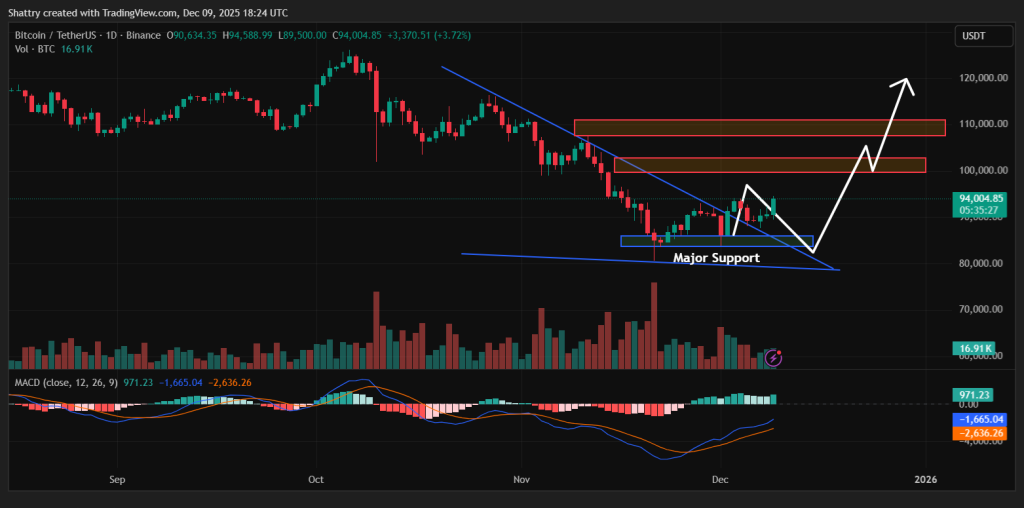The height and width of the screenshot is (508, 1024).
Task: Click the Sep label on time axis
Action: [117, 480]
